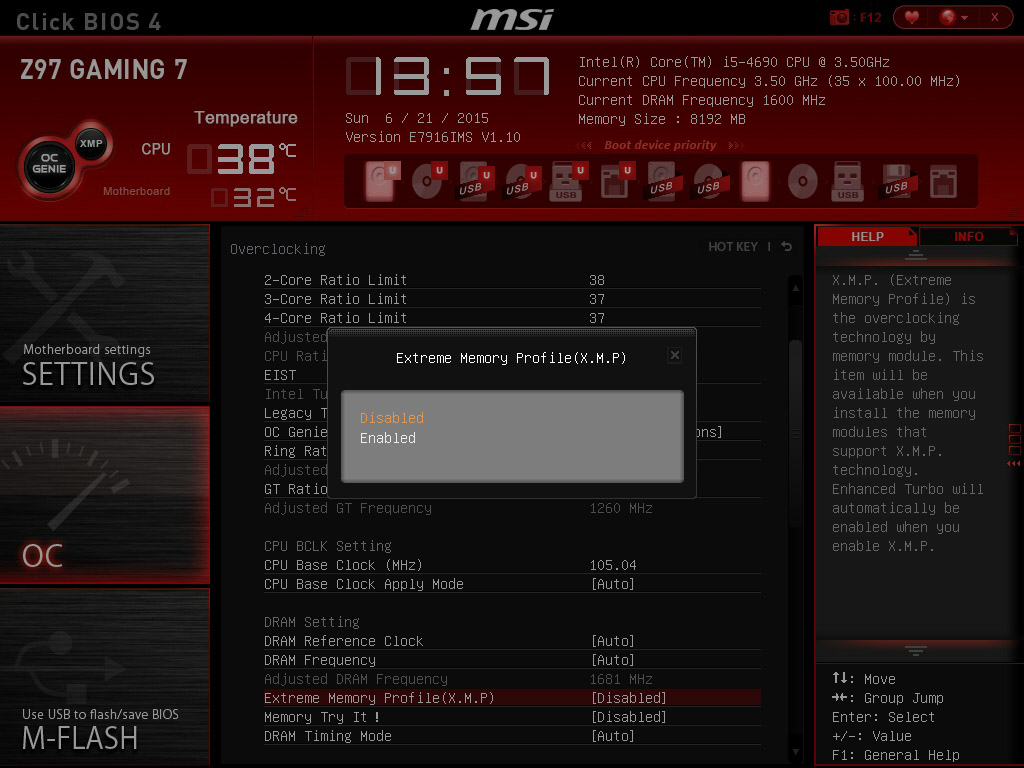
Task: Open the language selector globe dropdown
Action: (953, 17)
